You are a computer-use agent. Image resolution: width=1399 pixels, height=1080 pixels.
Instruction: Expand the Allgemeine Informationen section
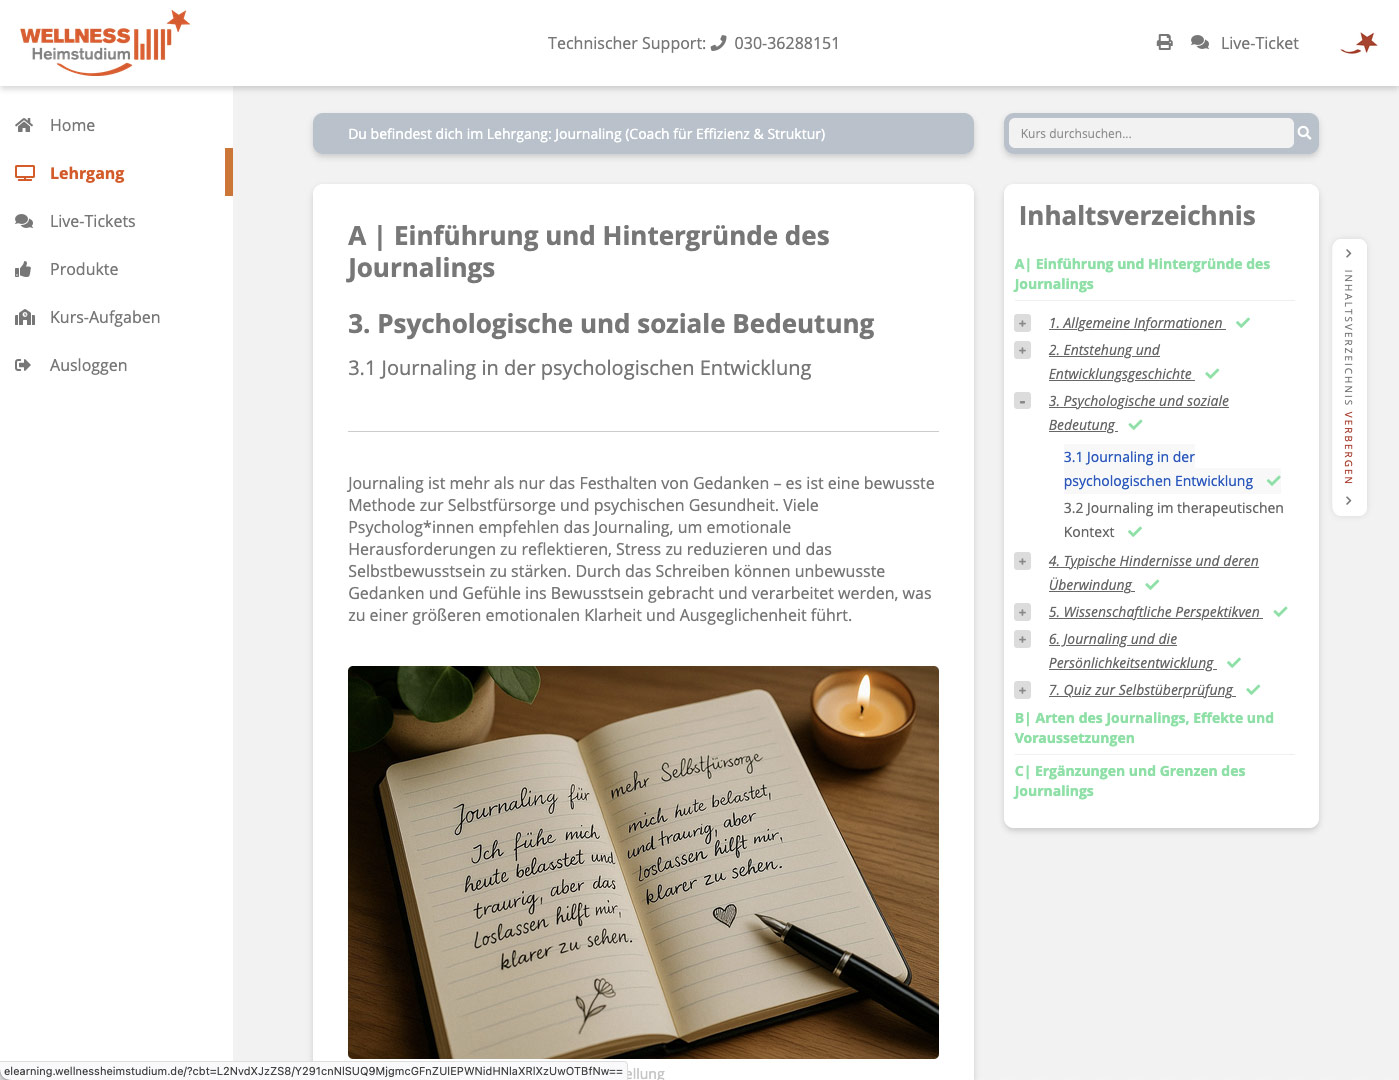[x=1022, y=323]
